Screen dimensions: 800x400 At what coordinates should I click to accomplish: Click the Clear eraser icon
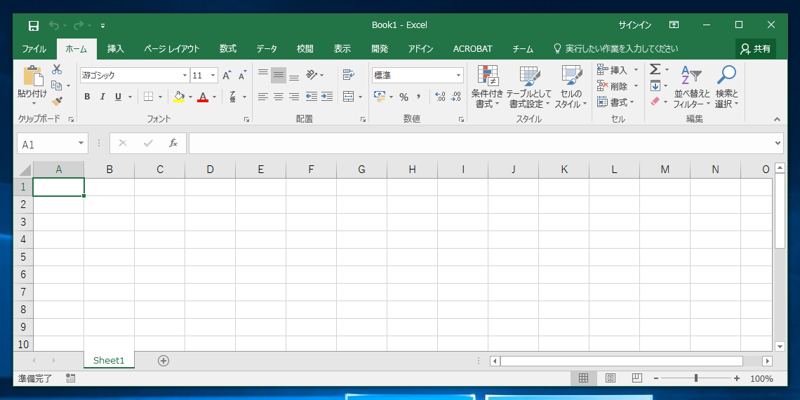(x=655, y=102)
